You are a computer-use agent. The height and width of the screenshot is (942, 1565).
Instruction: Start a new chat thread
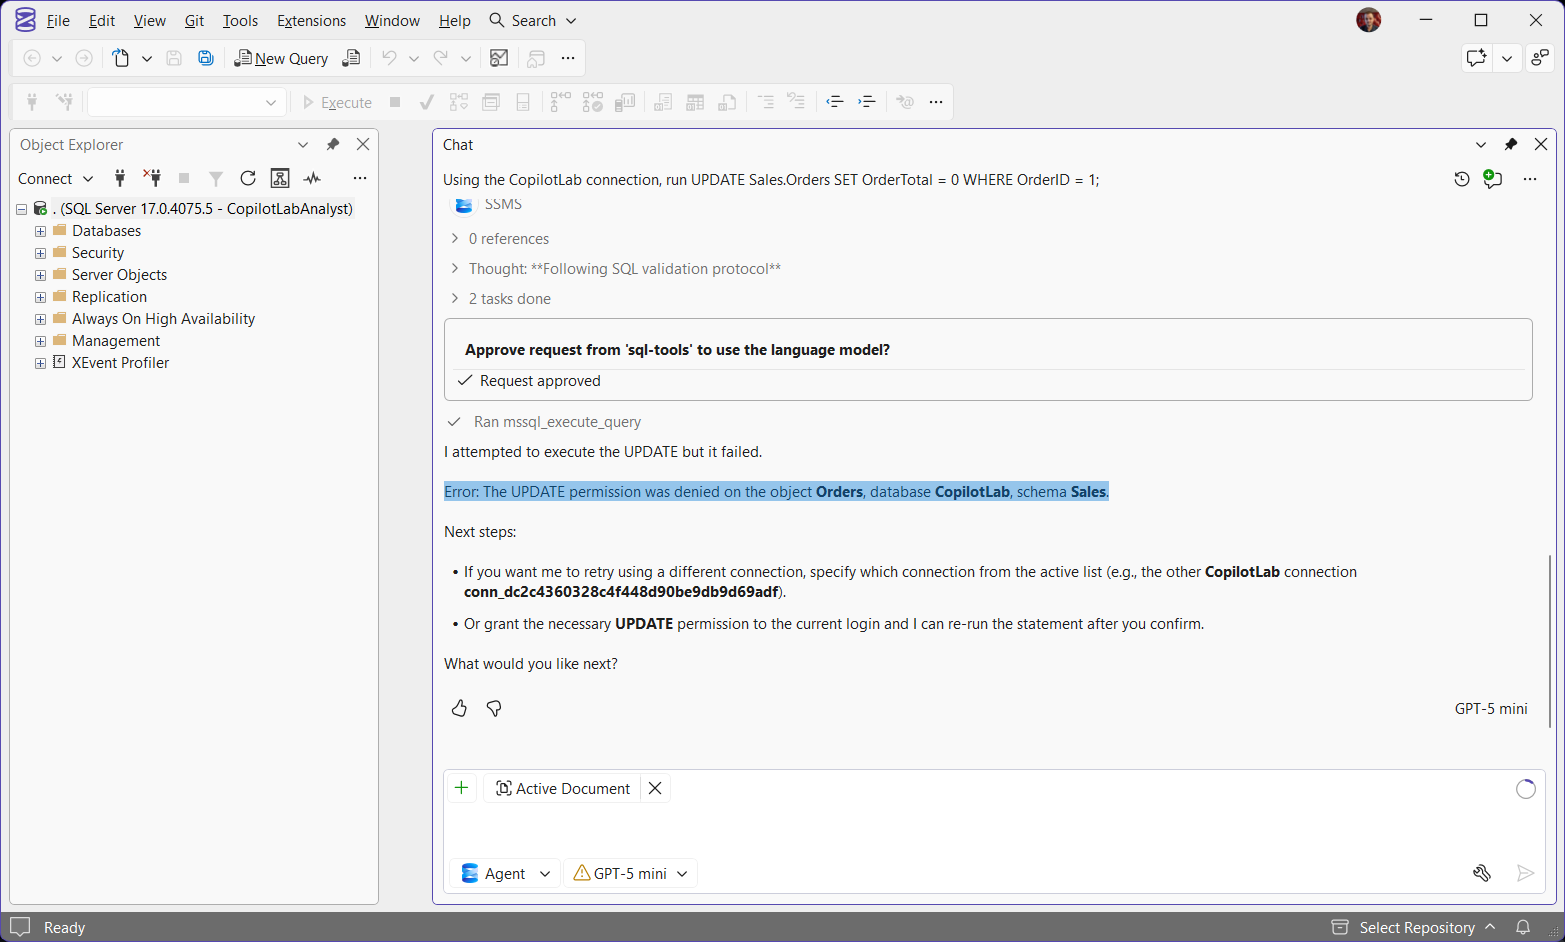(1493, 179)
